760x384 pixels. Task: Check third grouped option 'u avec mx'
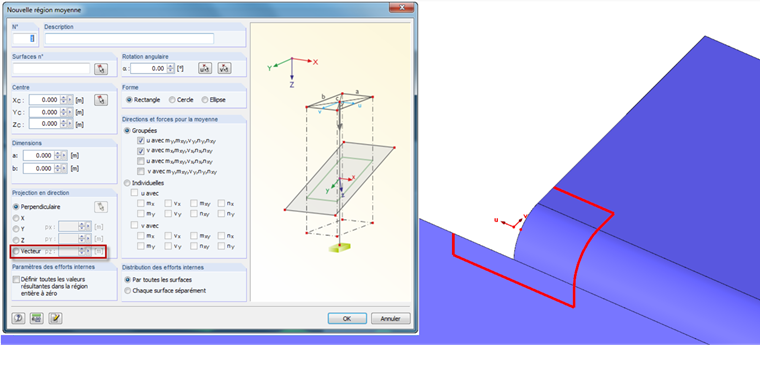[x=141, y=161]
